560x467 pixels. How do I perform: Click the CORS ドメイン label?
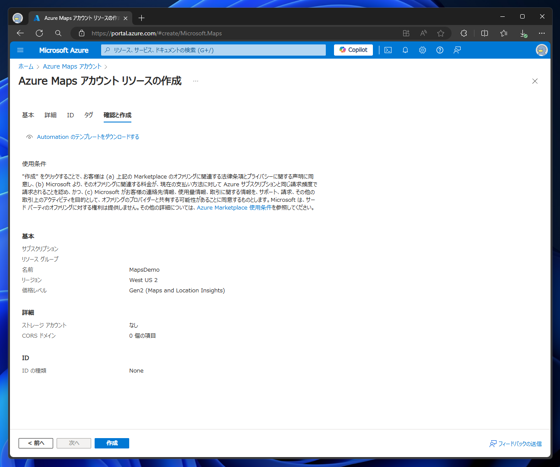tap(39, 336)
